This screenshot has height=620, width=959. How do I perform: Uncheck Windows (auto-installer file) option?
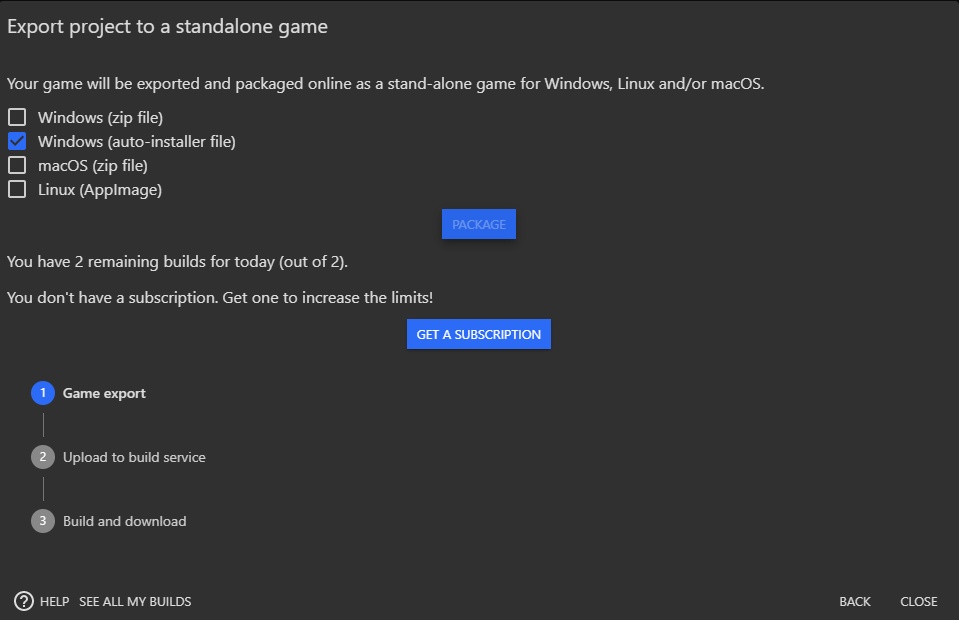coord(17,141)
